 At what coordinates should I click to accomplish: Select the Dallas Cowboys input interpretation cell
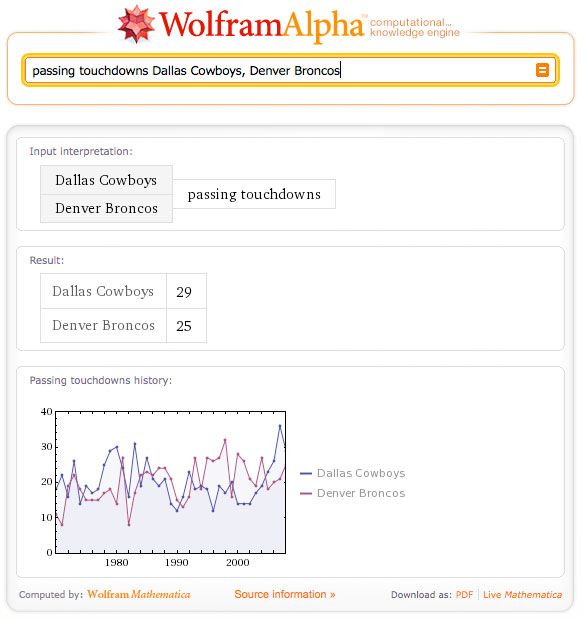pyautogui.click(x=106, y=180)
